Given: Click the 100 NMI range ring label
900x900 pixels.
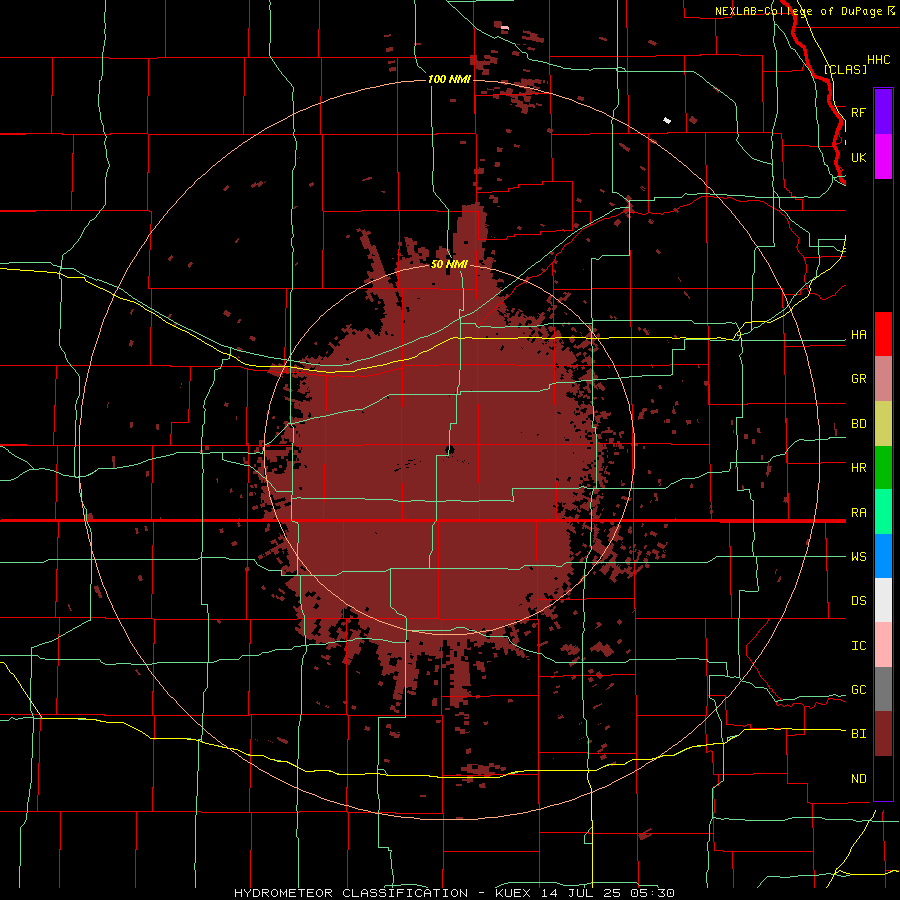Looking at the screenshot, I should pos(449,79).
